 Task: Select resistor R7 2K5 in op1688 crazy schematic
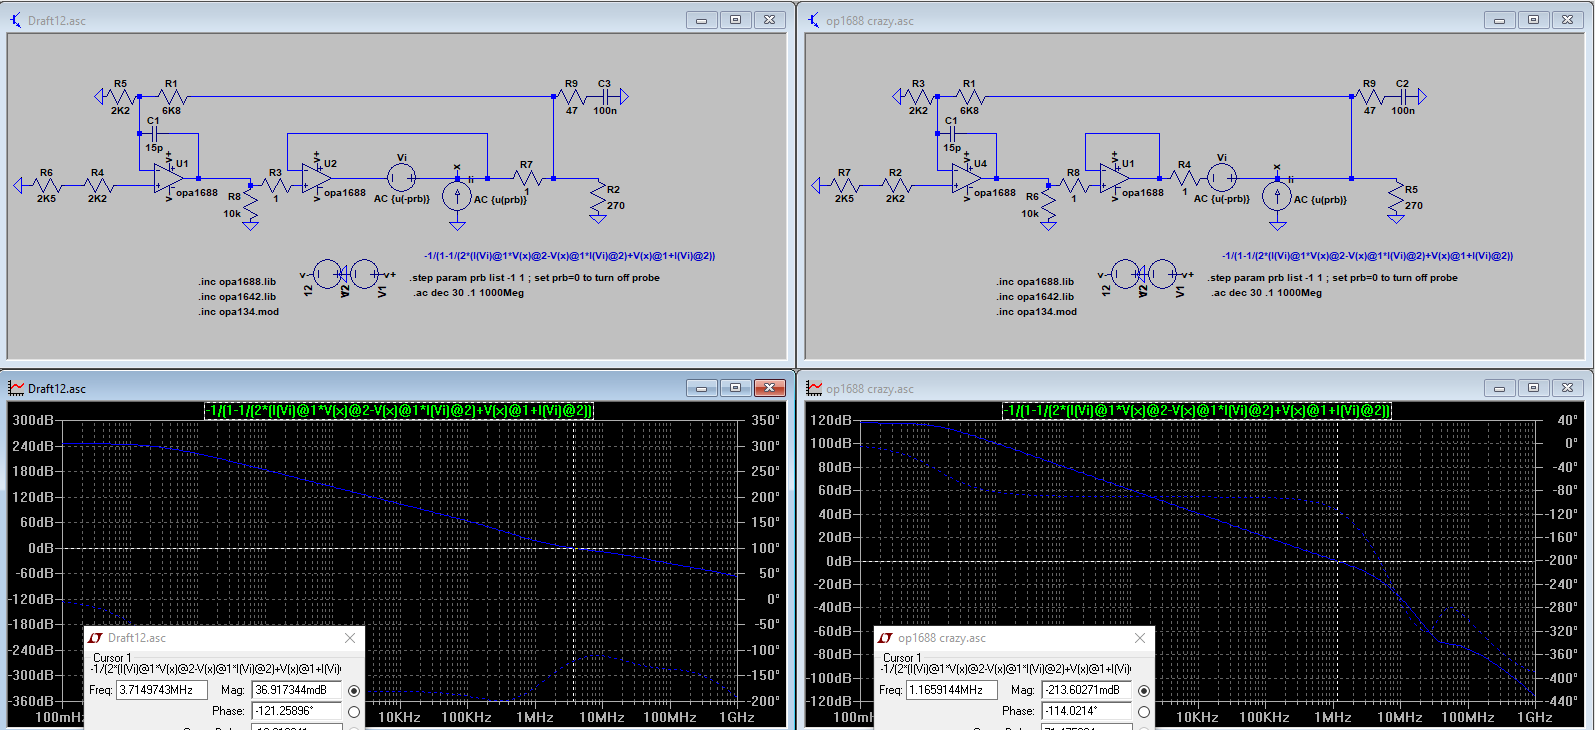[x=844, y=185]
